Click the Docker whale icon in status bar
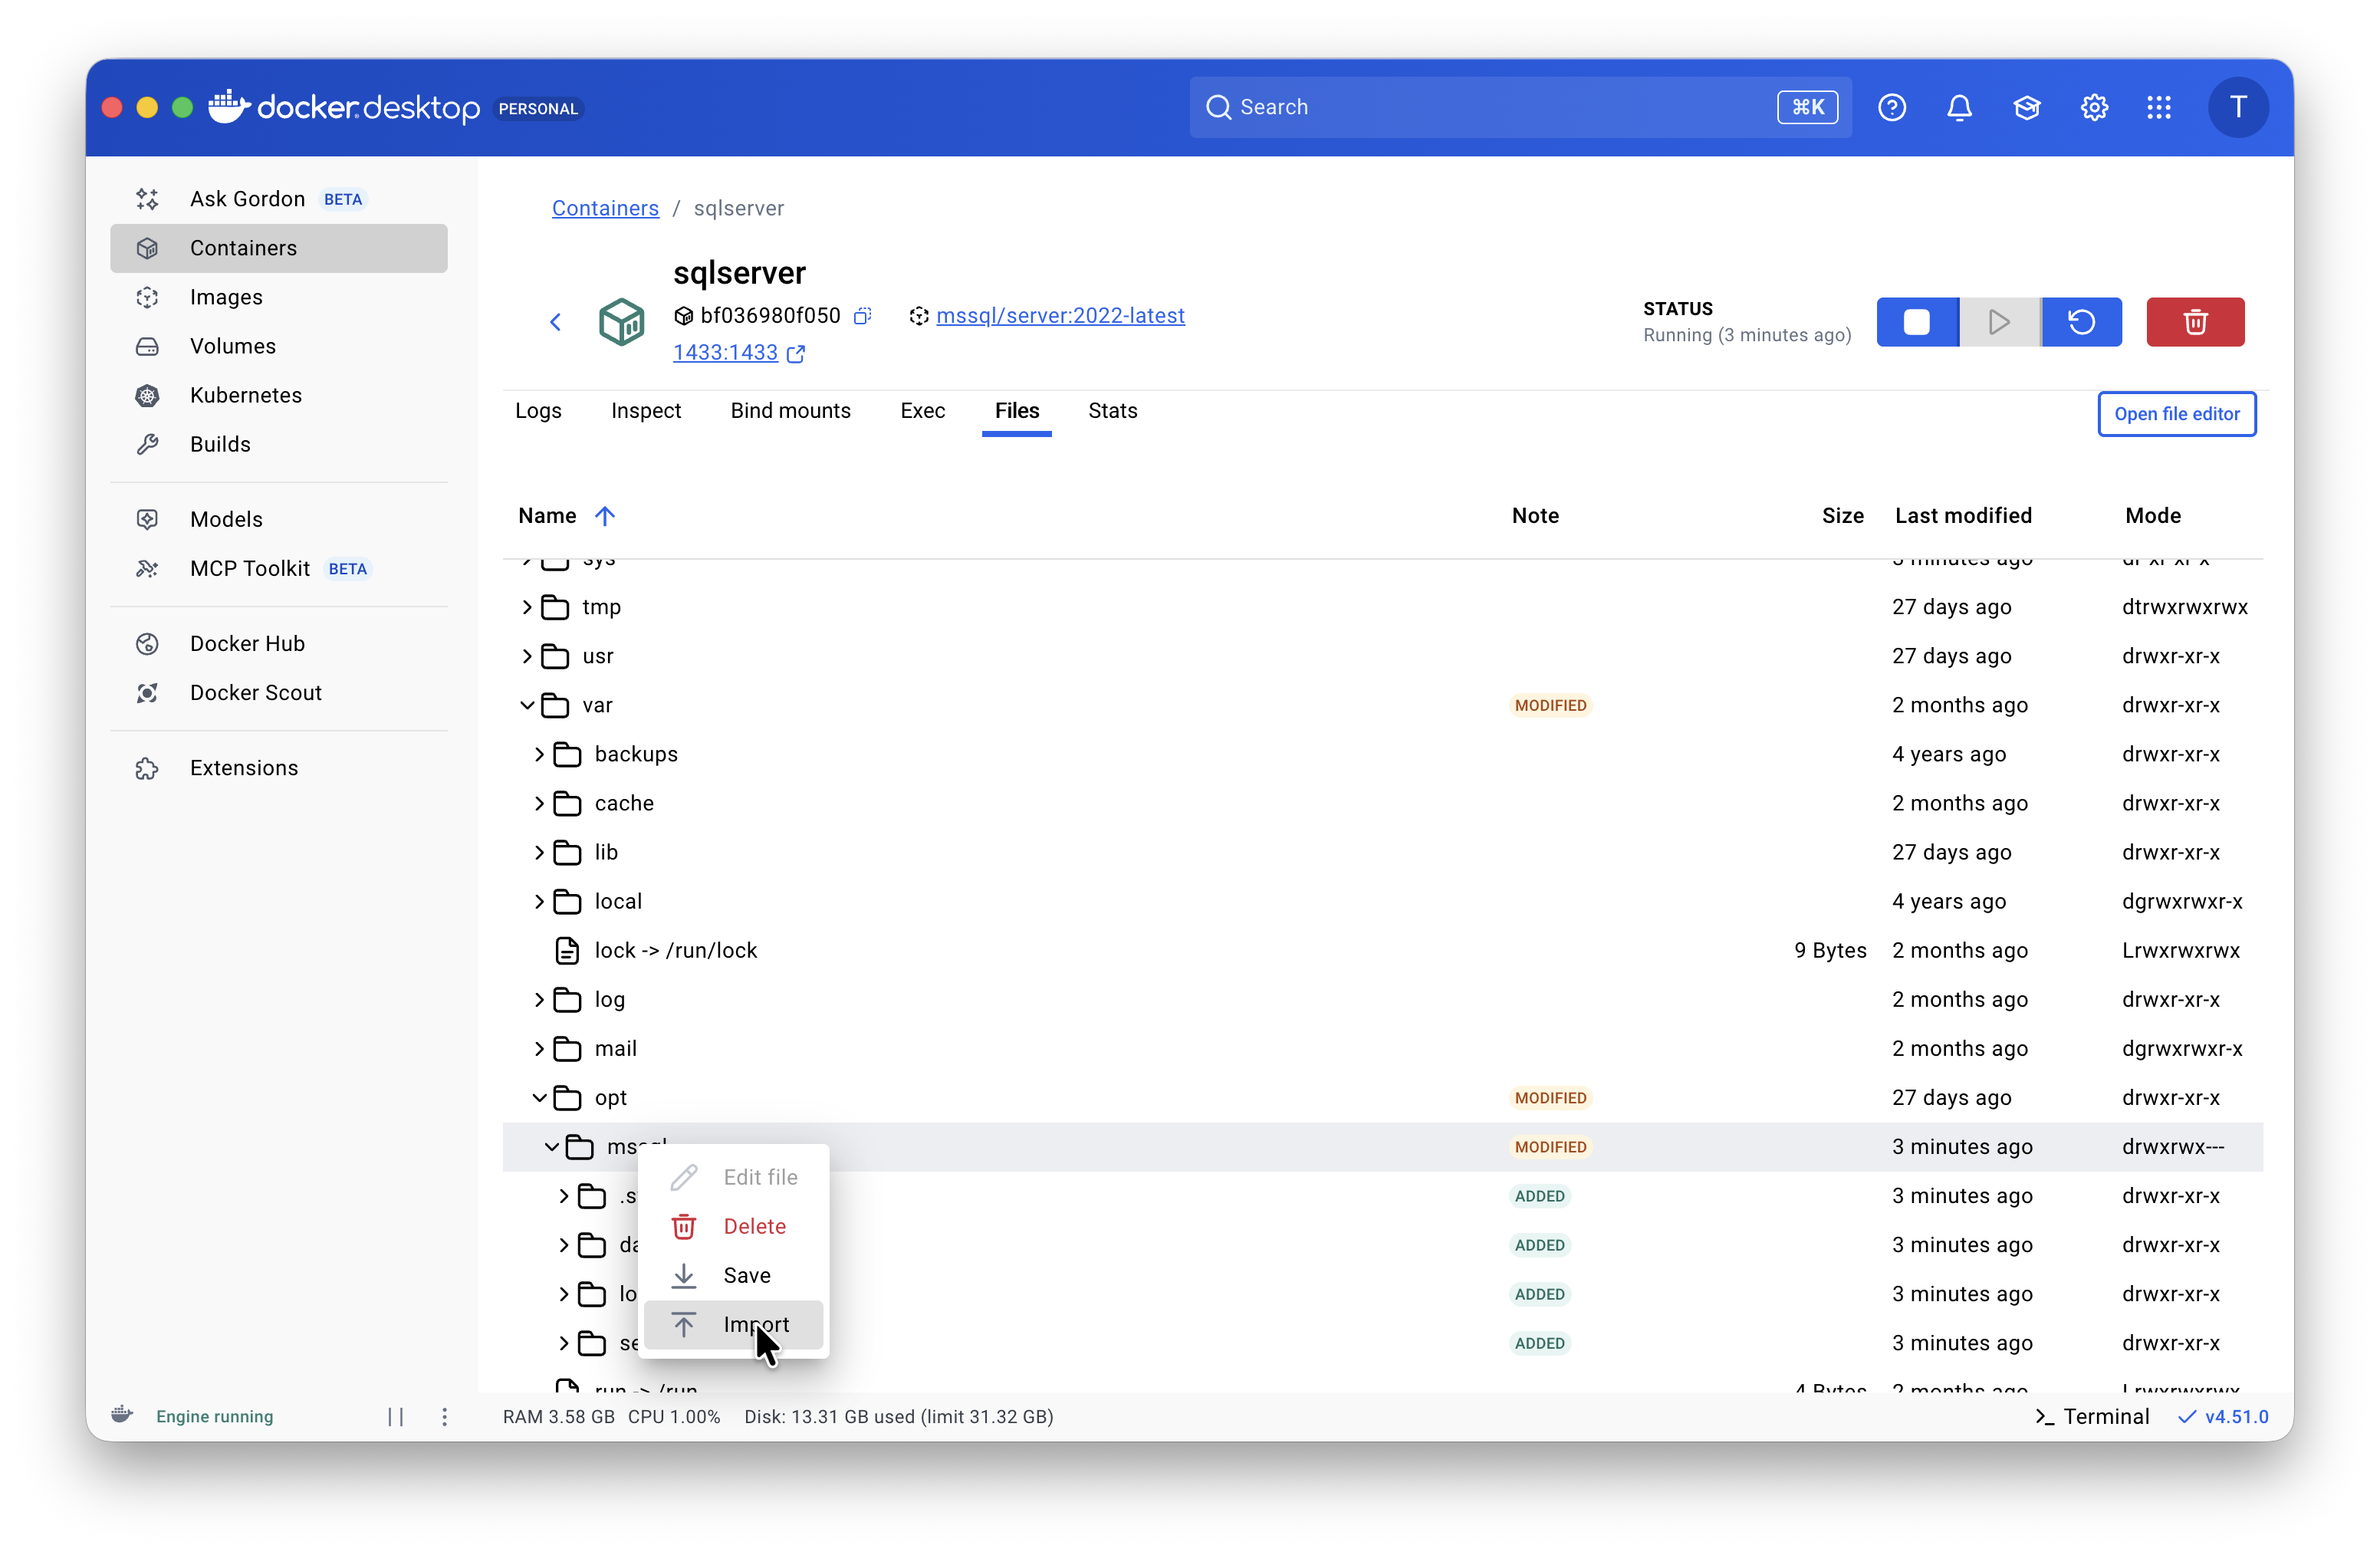 pyautogui.click(x=122, y=1415)
